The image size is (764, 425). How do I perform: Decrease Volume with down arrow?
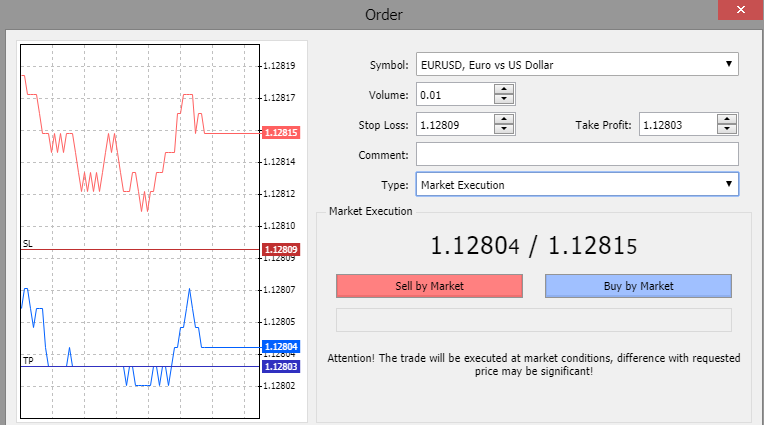(x=504, y=100)
